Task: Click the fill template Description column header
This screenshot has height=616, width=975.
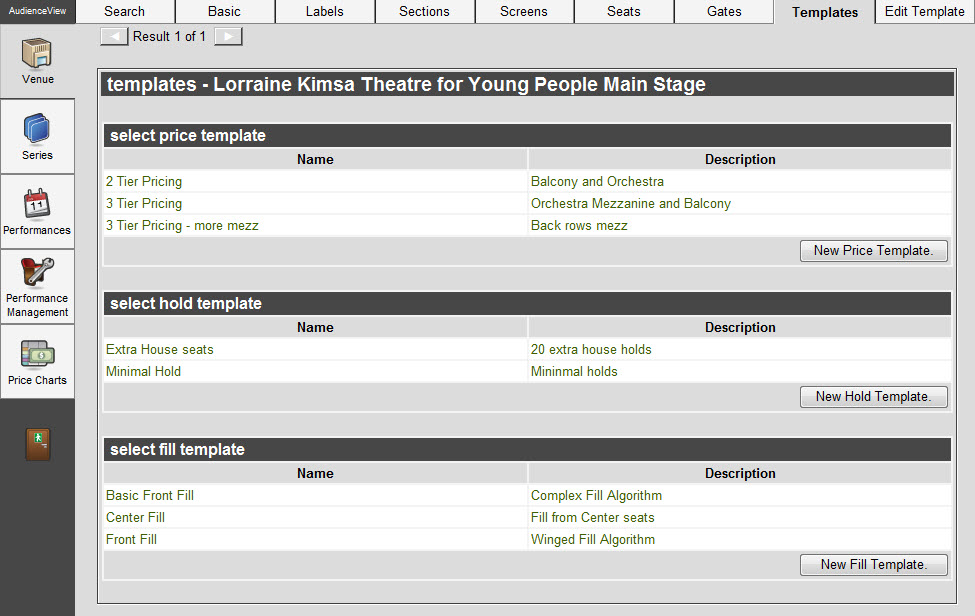Action: [x=740, y=473]
